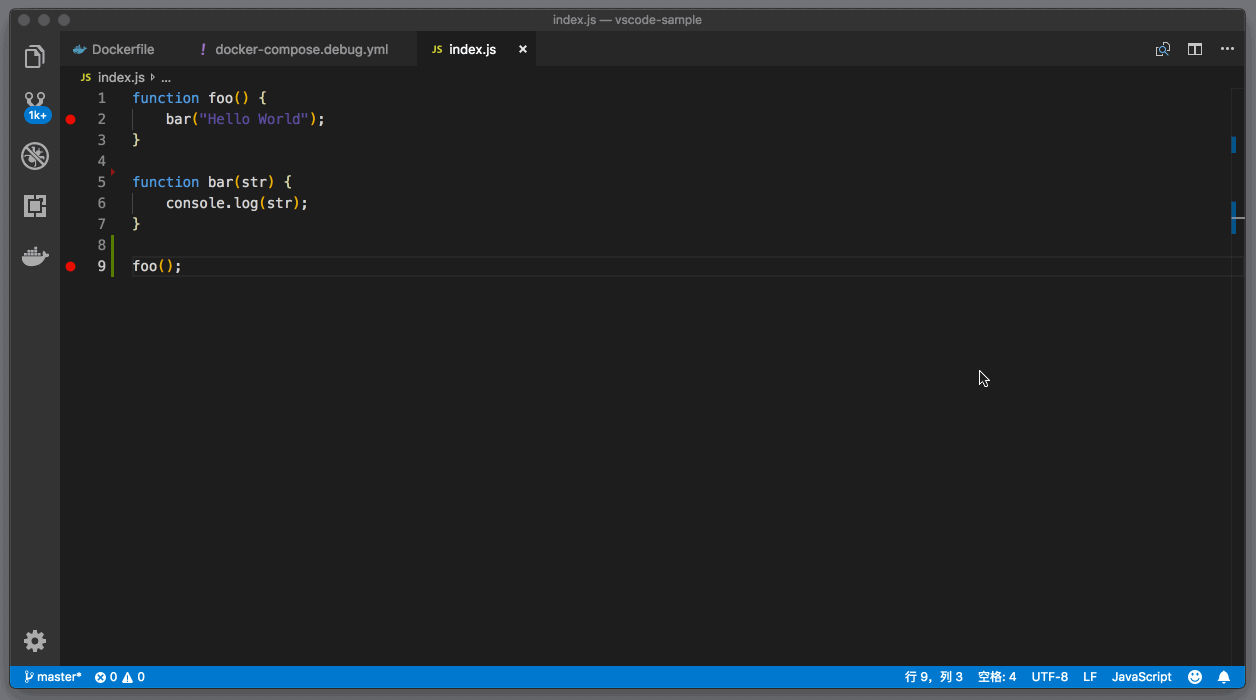Open the Docker view in activity bar
The image size is (1256, 700).
[x=35, y=256]
